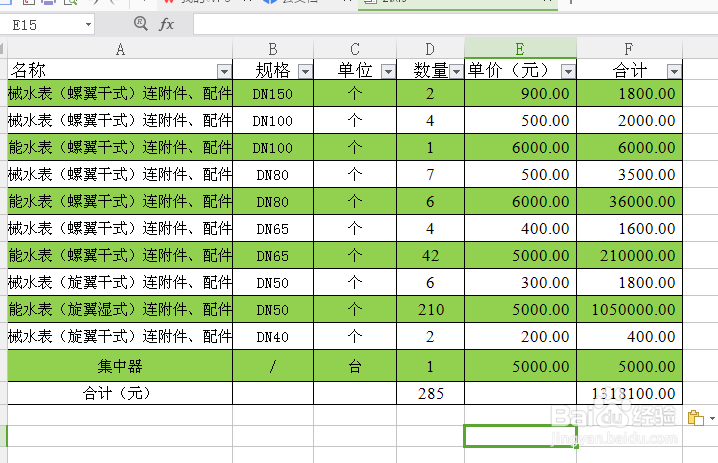Select the total quantity cell 285
718x463 pixels.
(x=430, y=393)
